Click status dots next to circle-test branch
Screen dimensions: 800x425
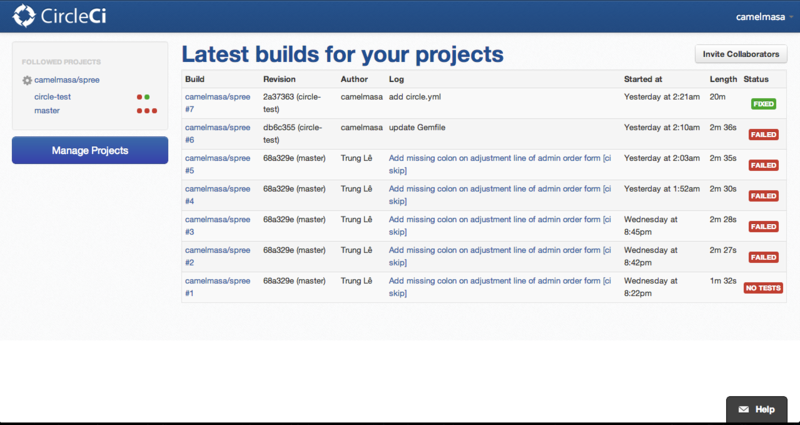(x=143, y=97)
